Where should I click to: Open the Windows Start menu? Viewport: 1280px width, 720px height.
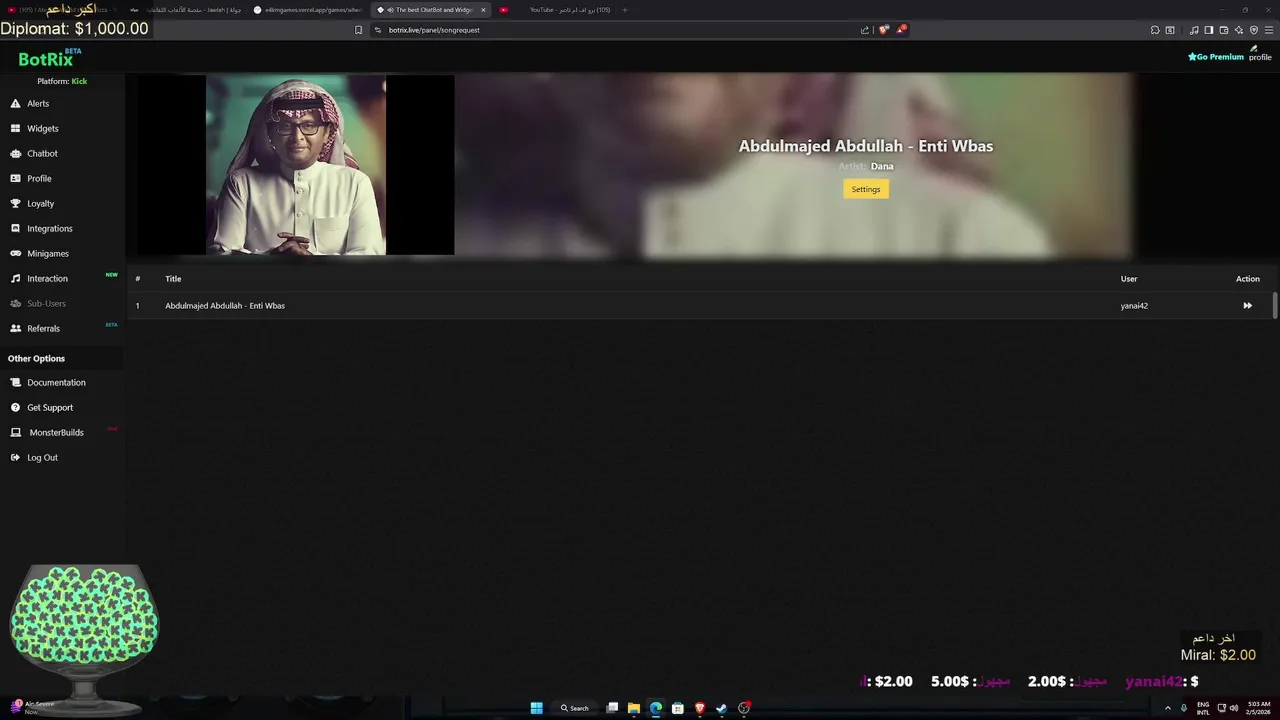click(x=536, y=708)
